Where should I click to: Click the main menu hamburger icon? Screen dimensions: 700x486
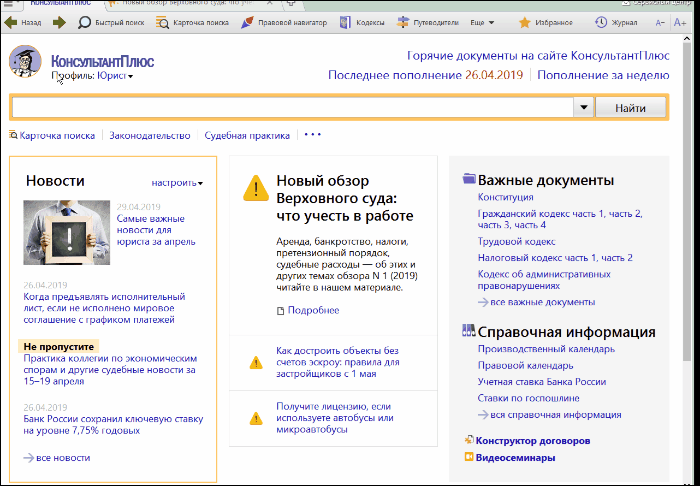coord(6,2)
